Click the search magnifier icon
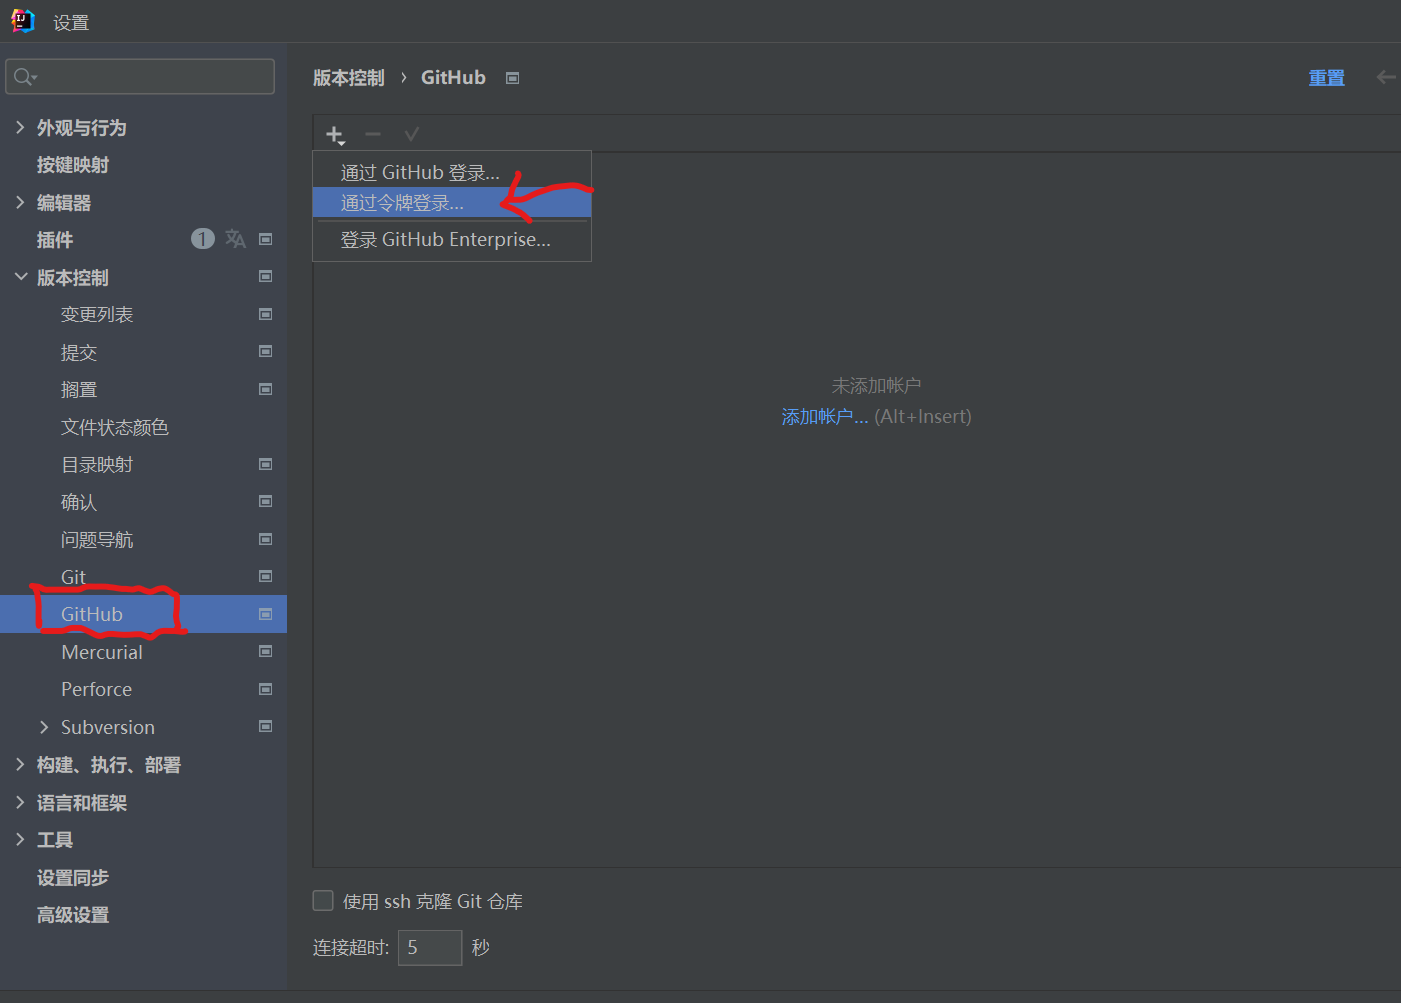The width and height of the screenshot is (1401, 1003). pyautogui.click(x=25, y=77)
